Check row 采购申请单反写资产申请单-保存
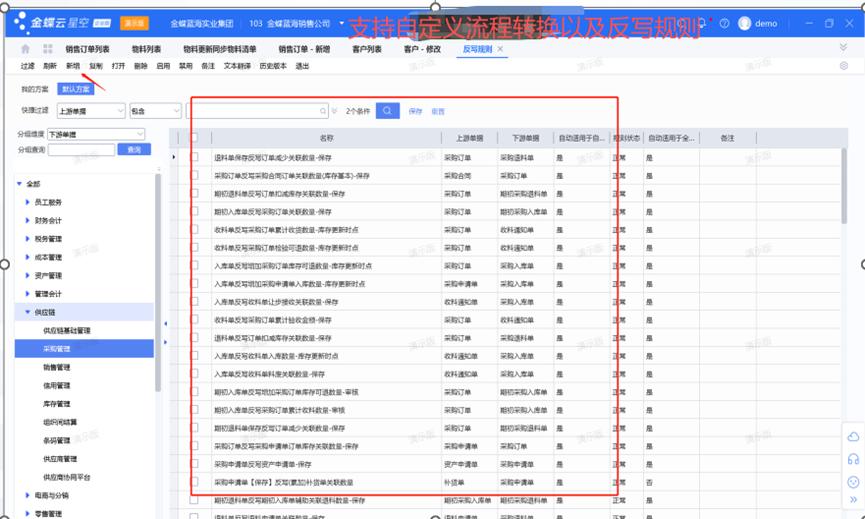Image resolution: width=865 pixels, height=519 pixels. 194,464
